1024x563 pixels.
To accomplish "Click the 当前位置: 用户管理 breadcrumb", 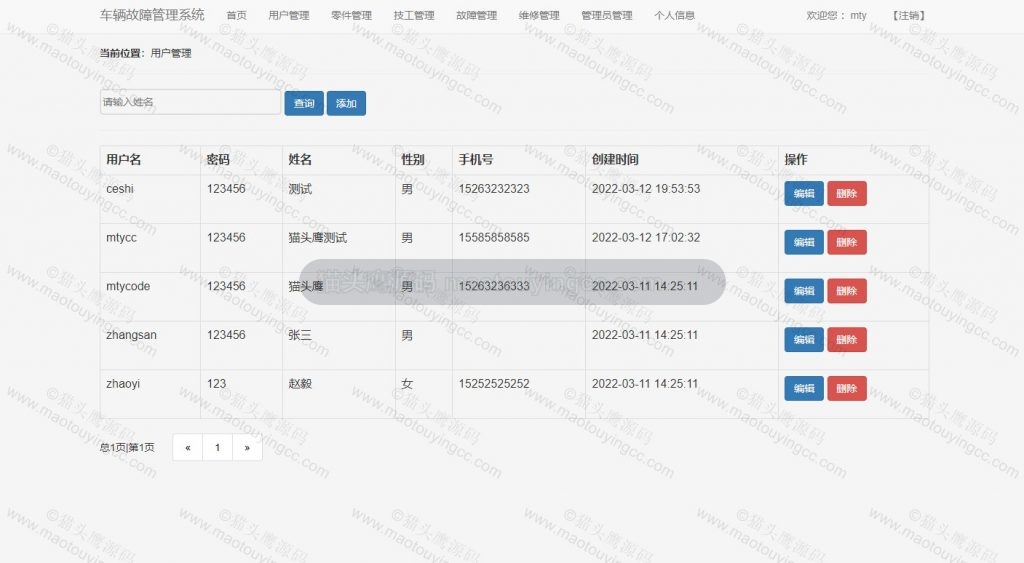I will coord(145,53).
